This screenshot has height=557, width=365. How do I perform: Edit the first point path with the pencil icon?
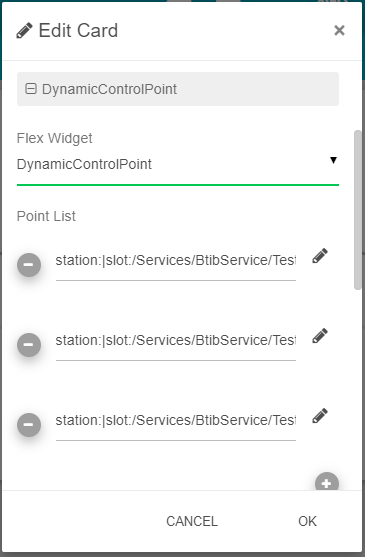tap(320, 256)
